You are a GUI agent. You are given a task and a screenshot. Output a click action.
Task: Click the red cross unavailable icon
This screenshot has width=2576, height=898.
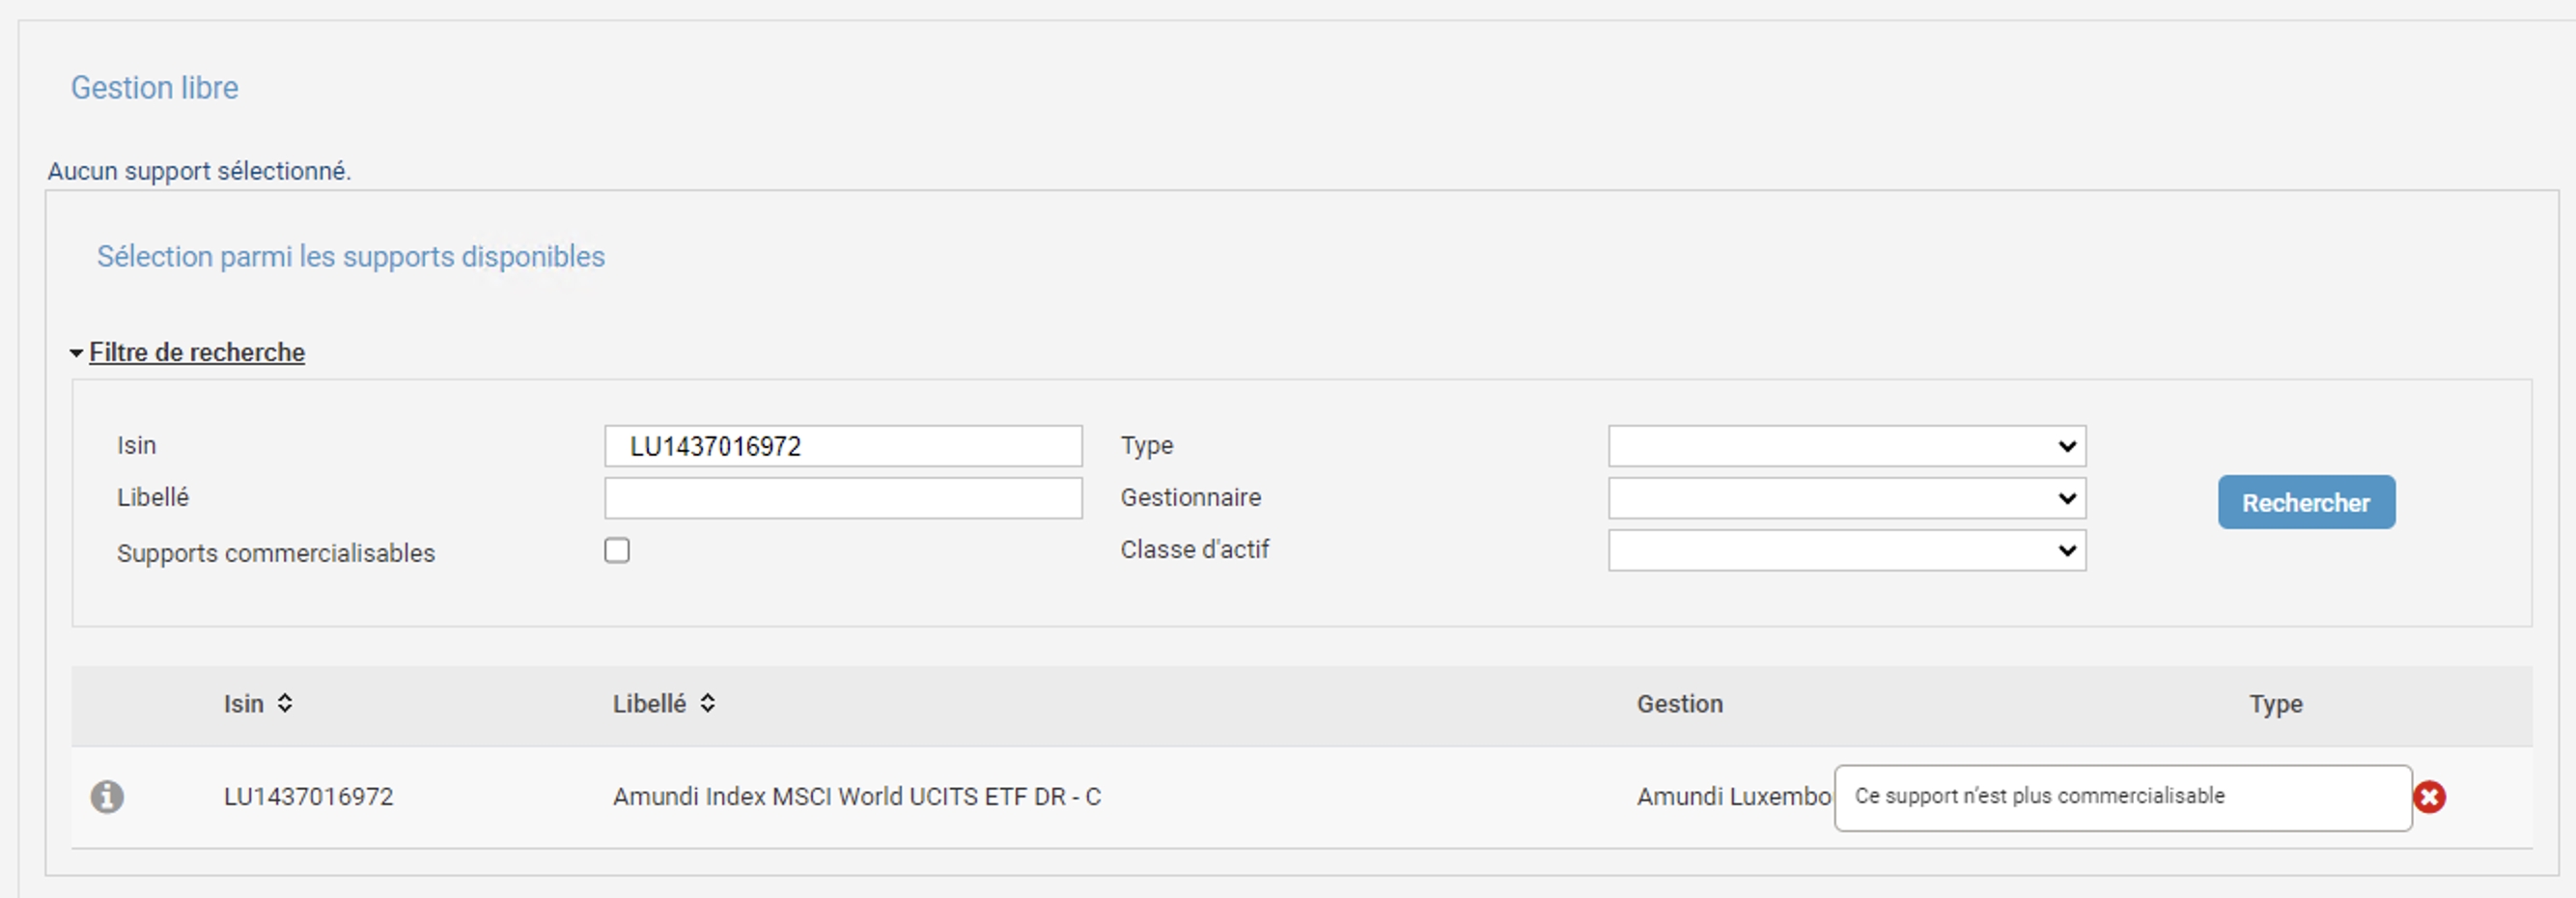pyautogui.click(x=2429, y=797)
